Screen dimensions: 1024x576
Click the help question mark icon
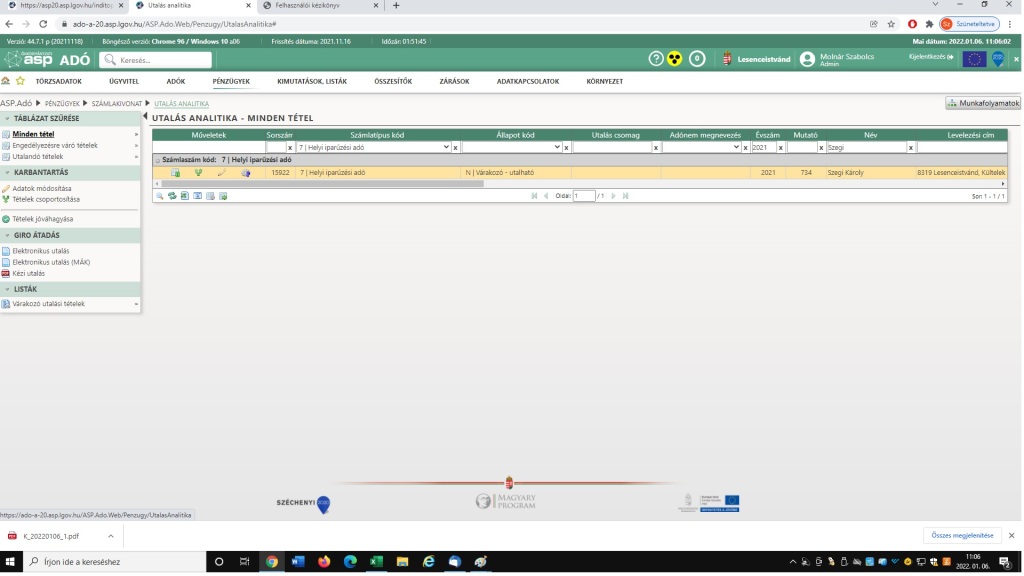coord(656,59)
